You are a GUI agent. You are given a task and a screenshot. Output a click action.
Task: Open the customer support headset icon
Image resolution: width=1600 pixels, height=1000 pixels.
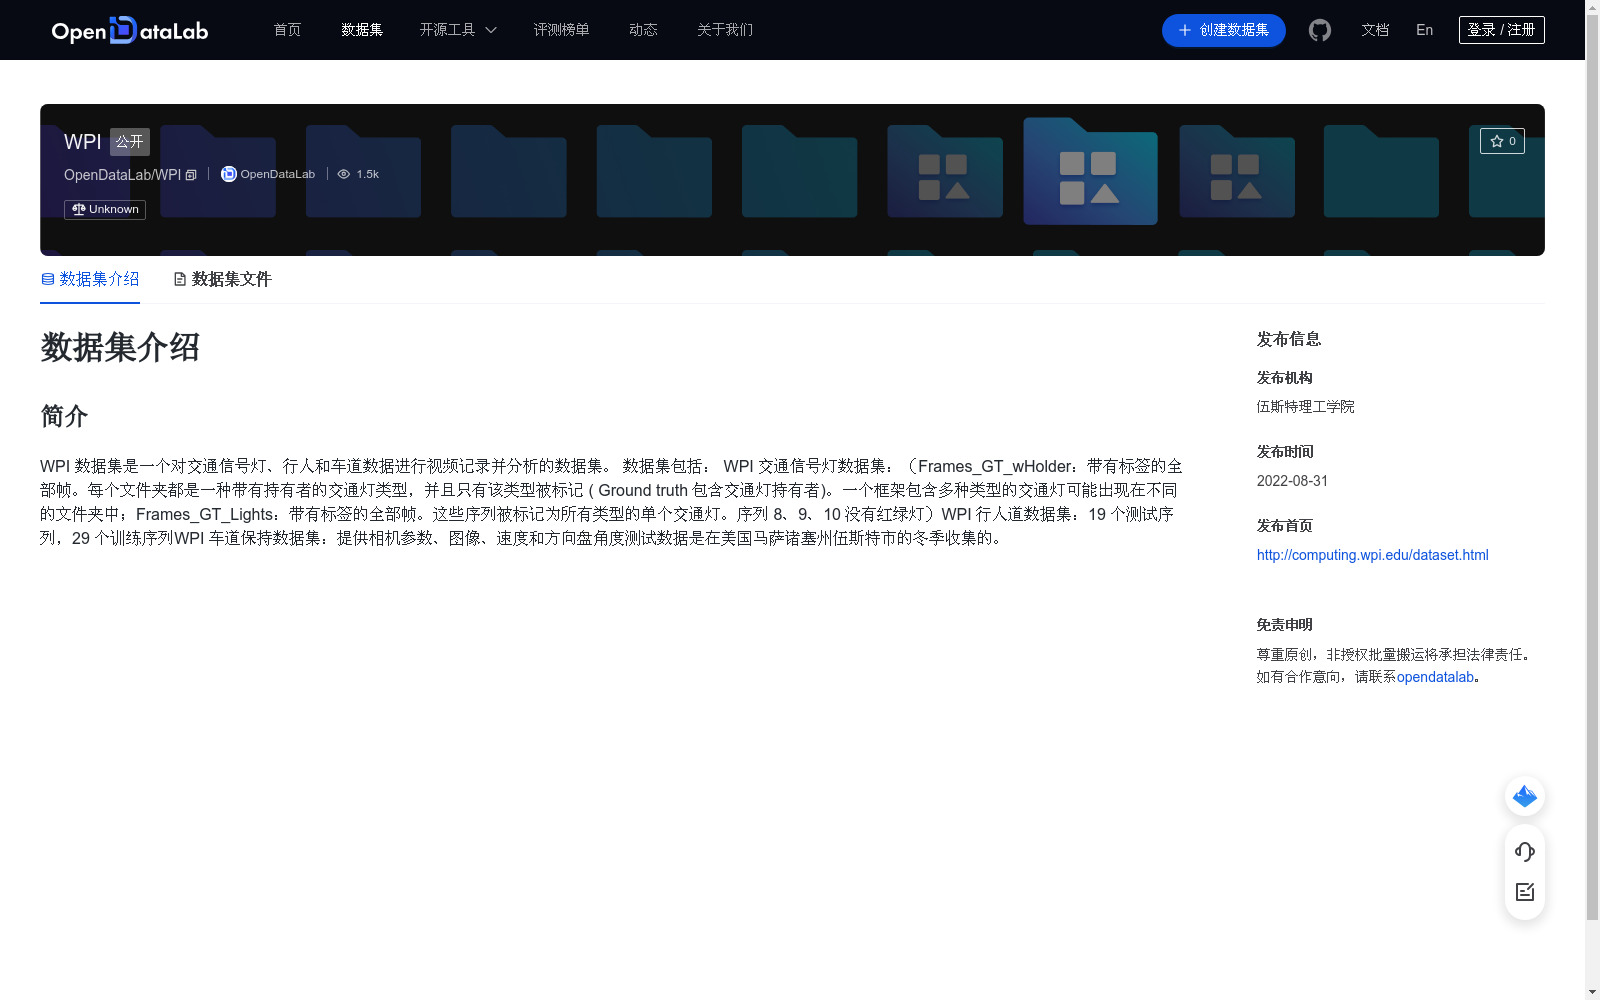[x=1525, y=852]
